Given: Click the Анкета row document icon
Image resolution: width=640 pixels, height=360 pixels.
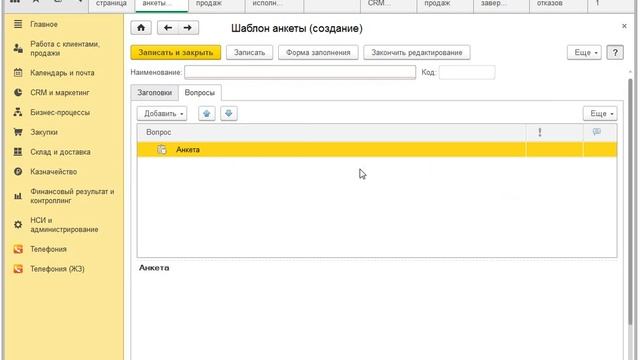Looking at the screenshot, I should [162, 150].
